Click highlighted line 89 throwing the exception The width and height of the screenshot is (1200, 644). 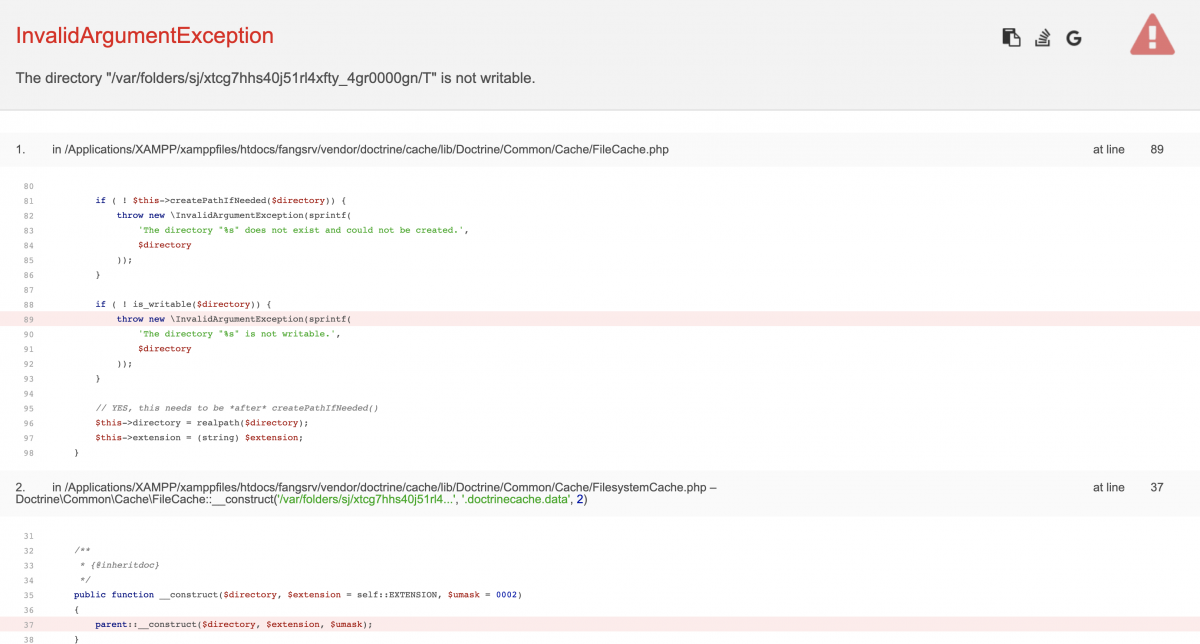pos(234,319)
